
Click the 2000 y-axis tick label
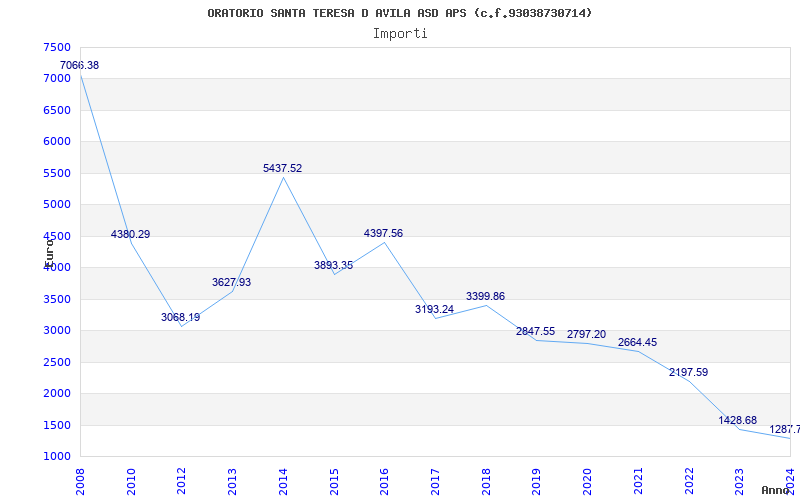click(57, 393)
